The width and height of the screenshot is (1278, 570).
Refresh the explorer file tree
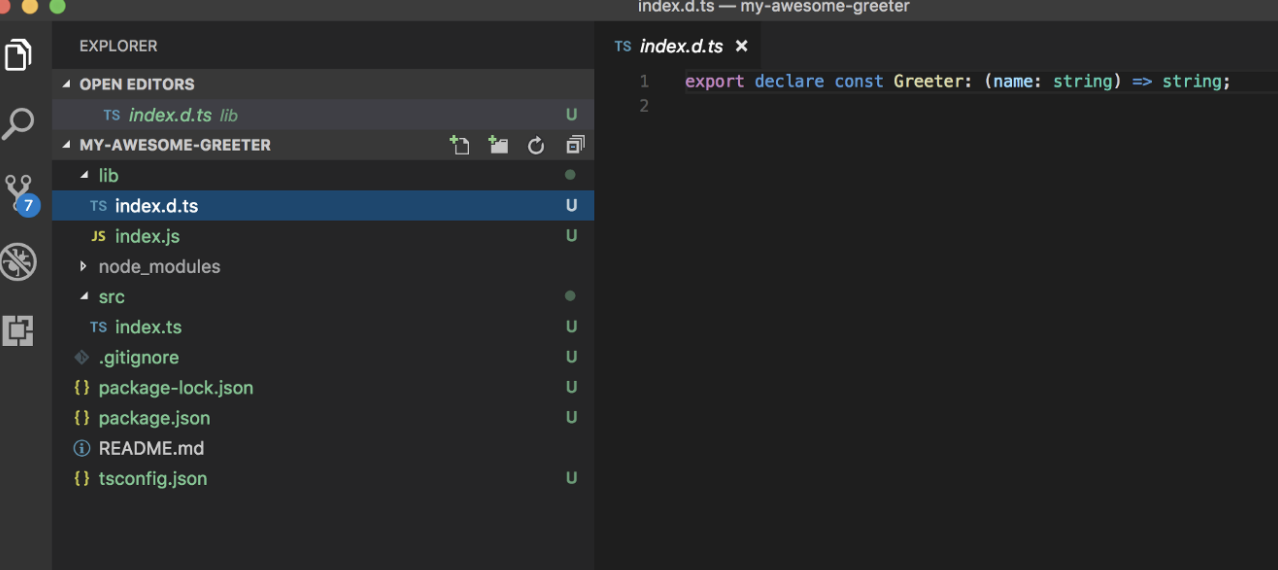(536, 145)
